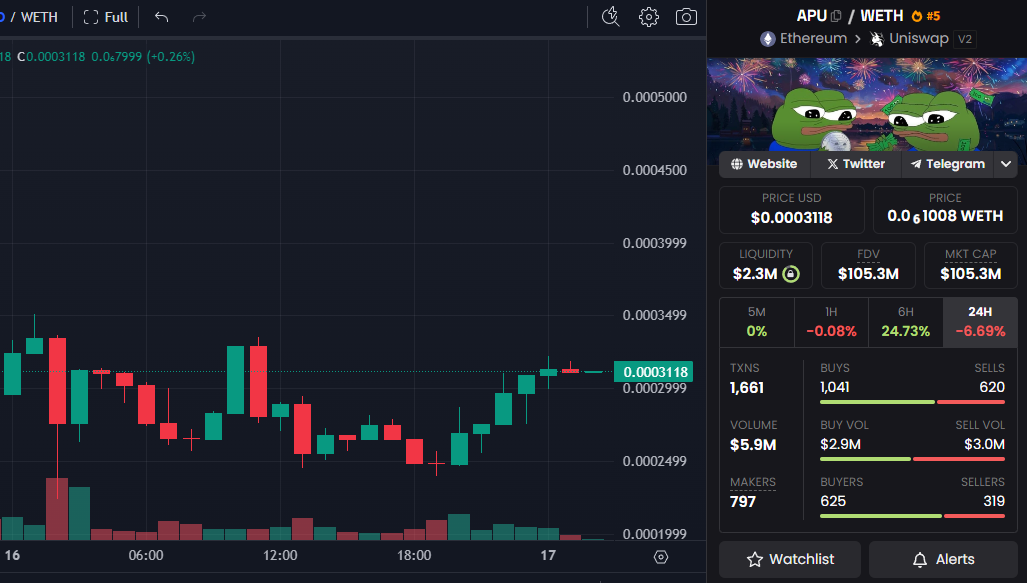The width and height of the screenshot is (1027, 583).
Task: Select the 1H timeframe tab
Action: [831, 322]
